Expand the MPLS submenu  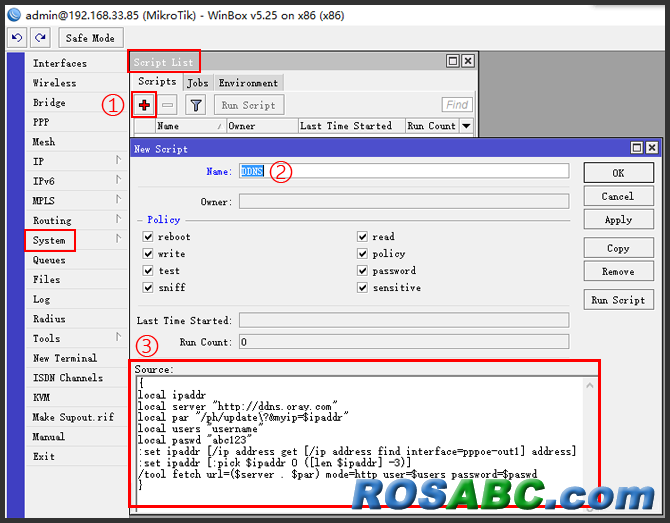(118, 200)
